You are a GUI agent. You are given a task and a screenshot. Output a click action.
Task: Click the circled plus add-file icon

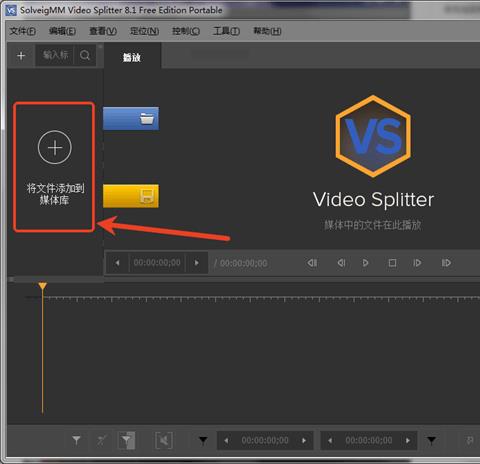[55, 147]
